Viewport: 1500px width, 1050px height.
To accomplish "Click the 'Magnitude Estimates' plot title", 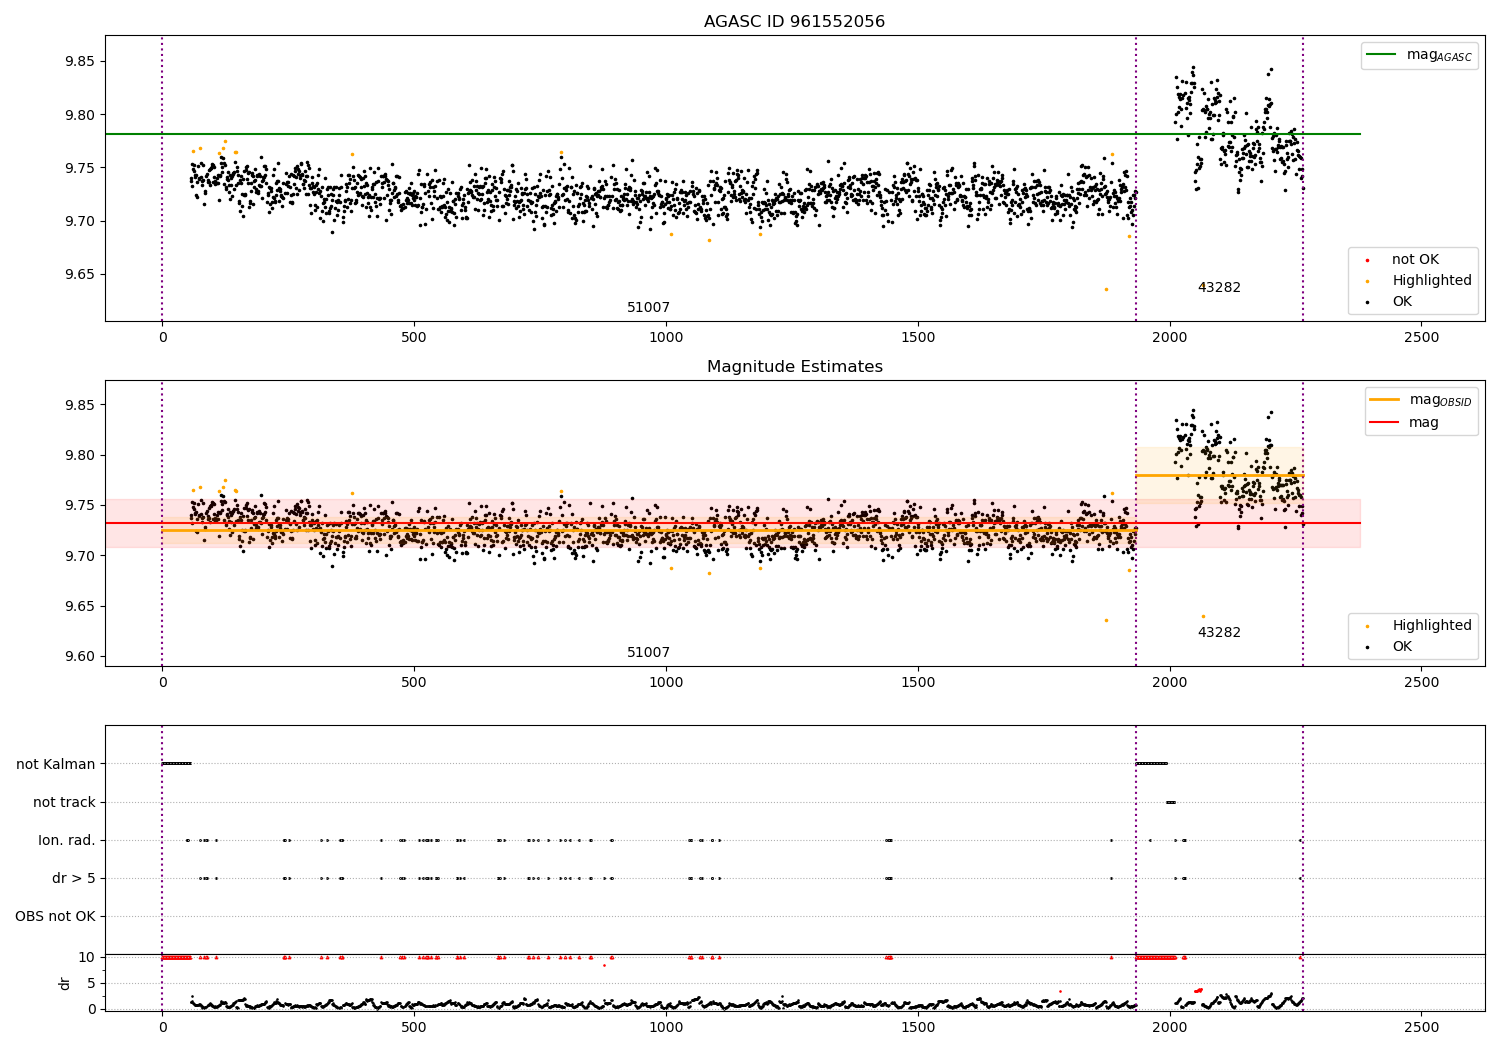I will [794, 367].
